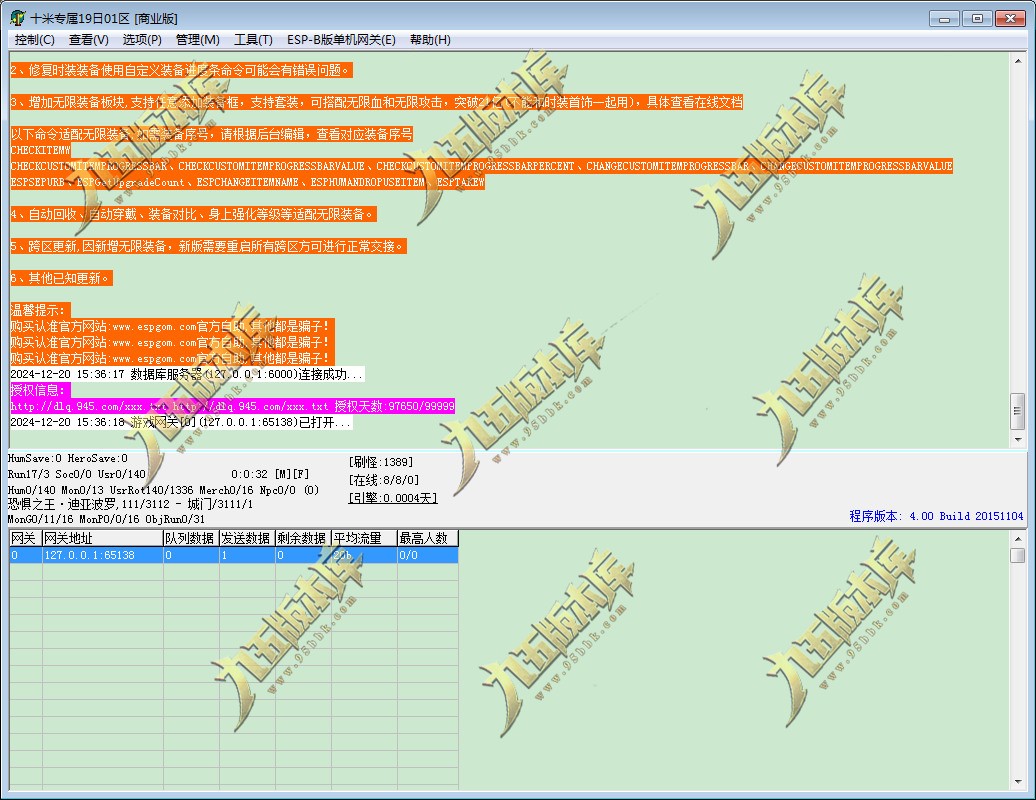Click the 以下命令适配无限装备 log line
1036x800 pixels.
[211, 134]
